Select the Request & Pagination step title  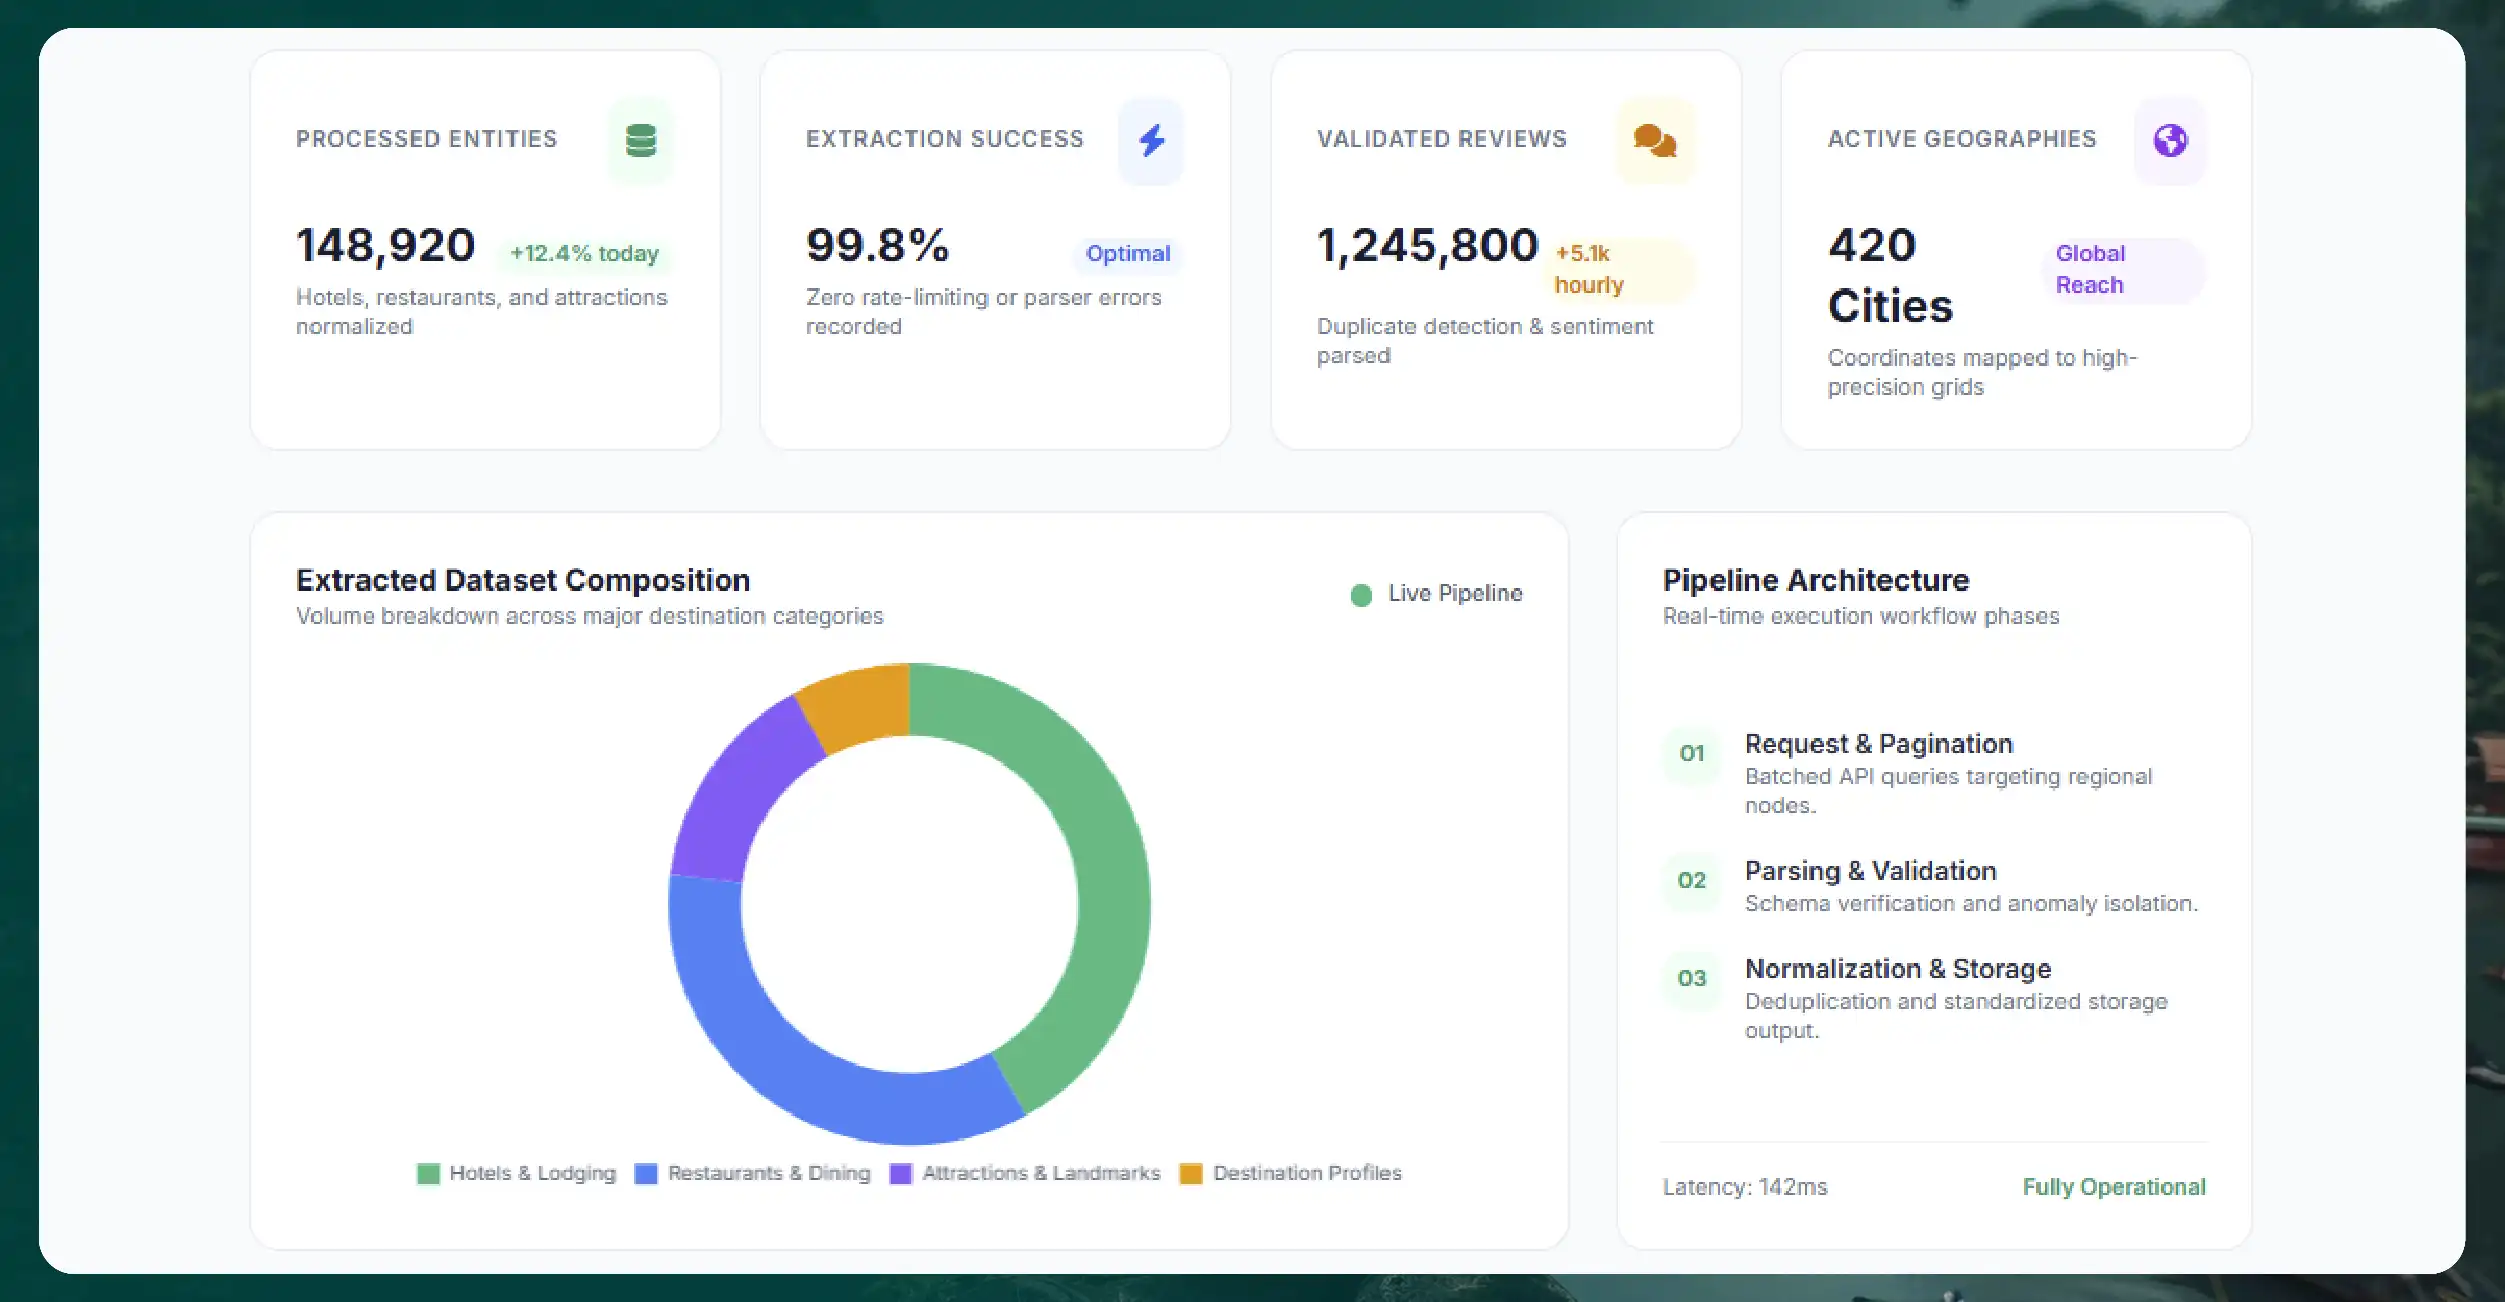(x=1878, y=744)
